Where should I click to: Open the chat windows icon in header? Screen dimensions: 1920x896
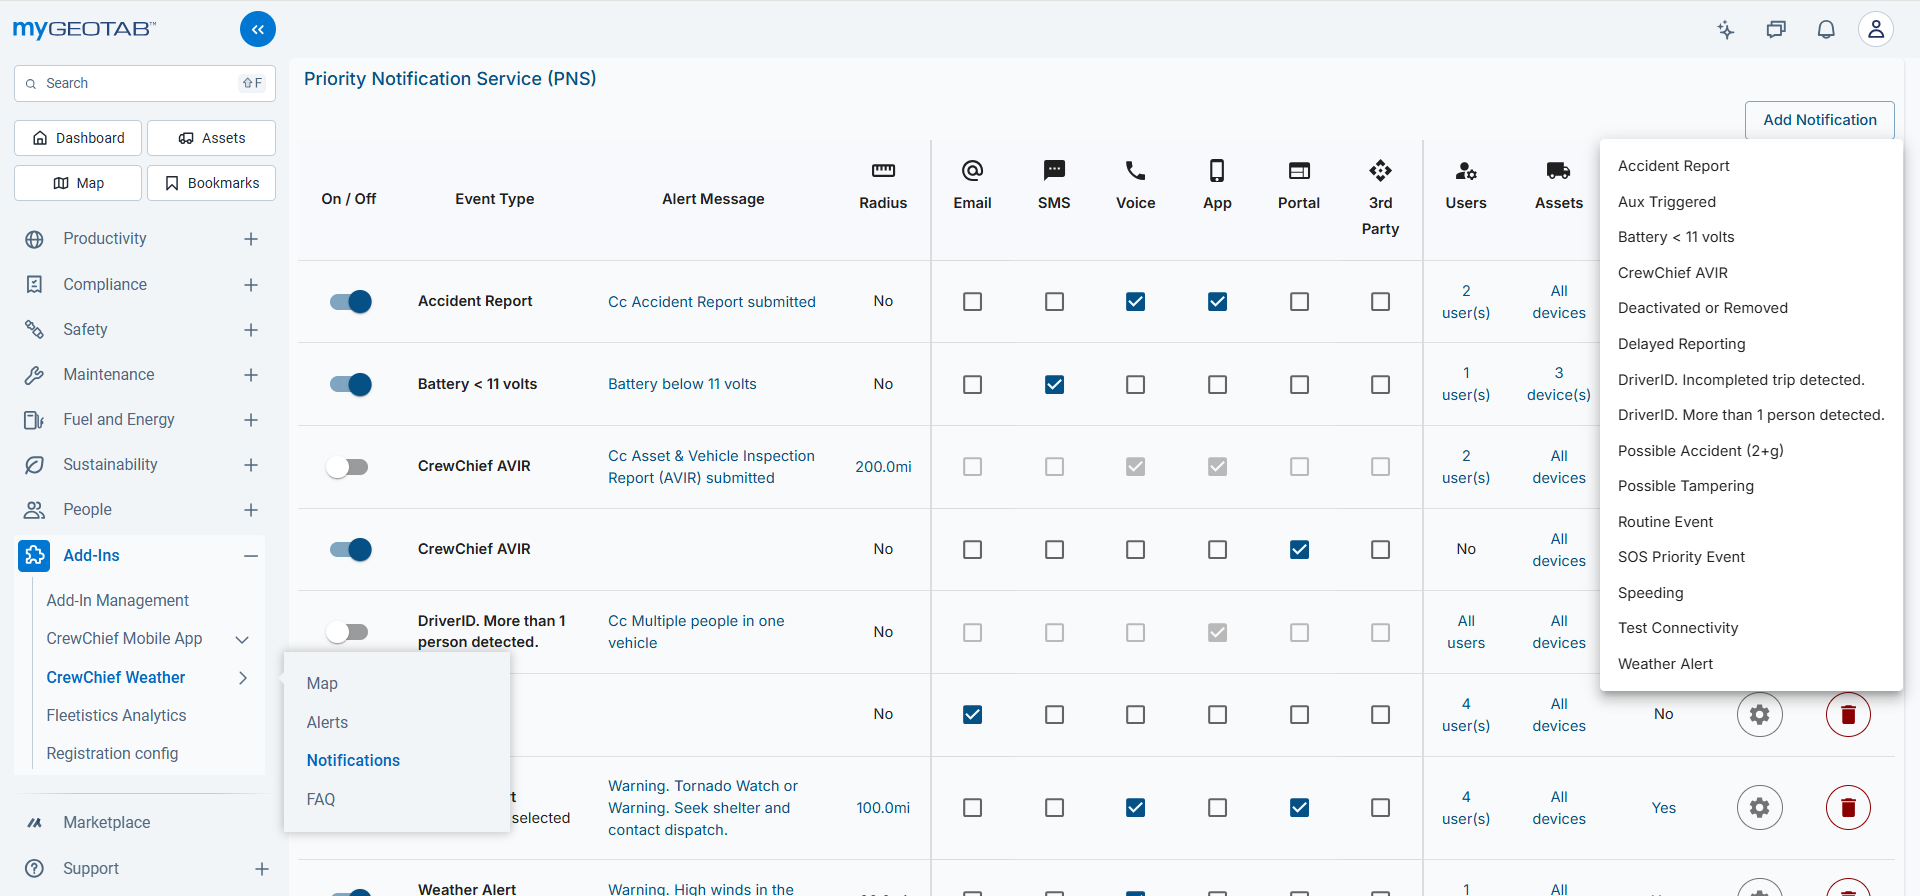1775,29
